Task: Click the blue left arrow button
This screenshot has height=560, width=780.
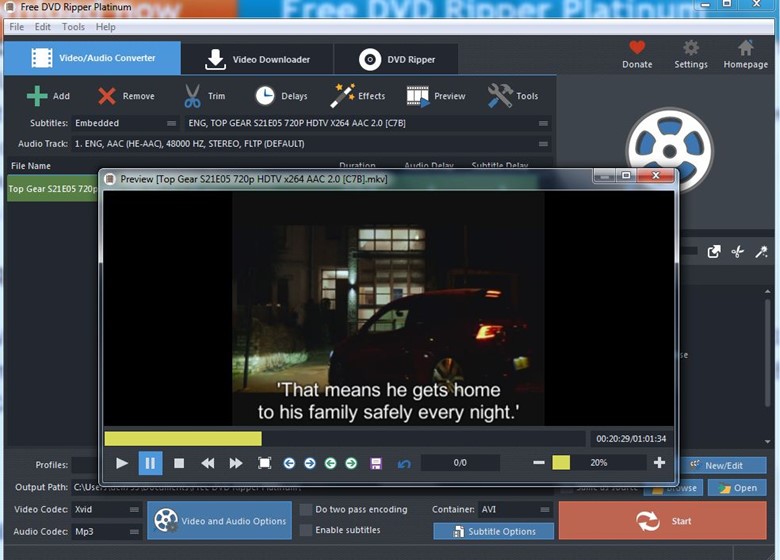Action: click(x=289, y=463)
